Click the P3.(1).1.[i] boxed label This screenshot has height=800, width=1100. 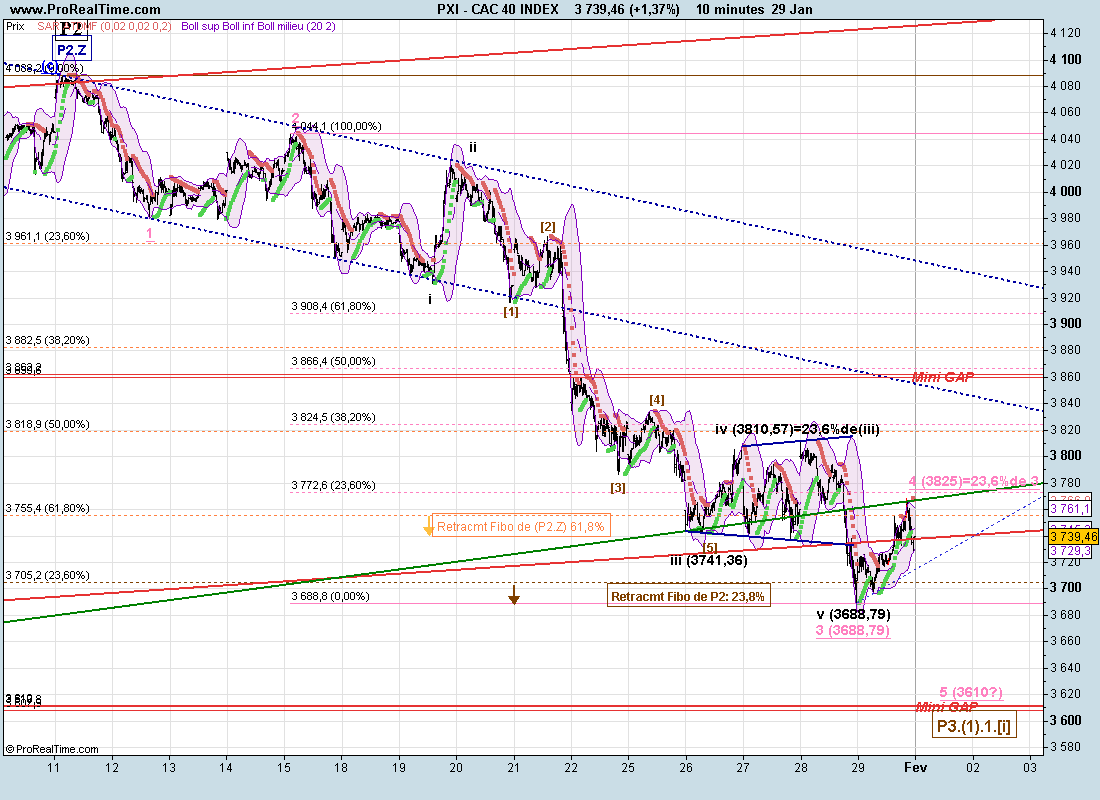coord(974,726)
